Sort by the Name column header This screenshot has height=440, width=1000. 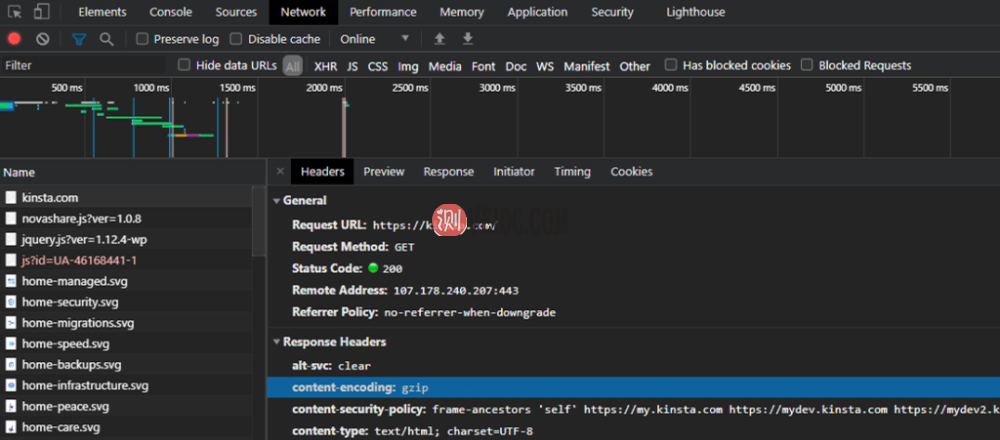[x=133, y=172]
